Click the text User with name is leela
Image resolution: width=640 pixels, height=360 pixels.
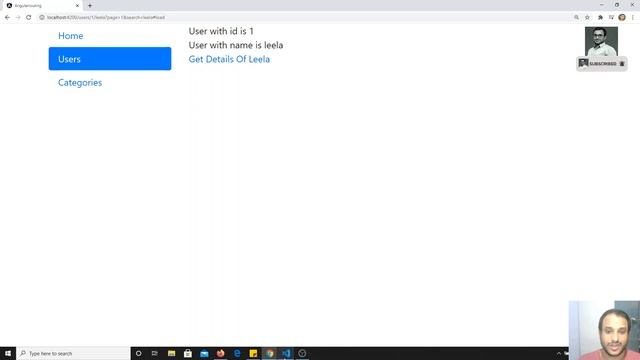tap(236, 45)
